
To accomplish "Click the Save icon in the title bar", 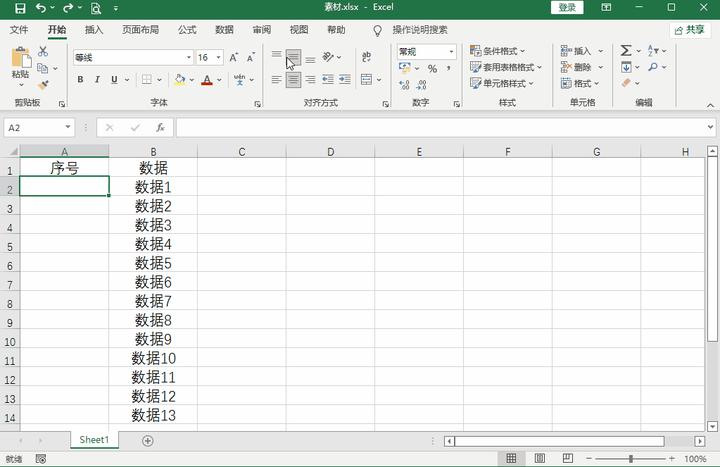I will click(20, 8).
